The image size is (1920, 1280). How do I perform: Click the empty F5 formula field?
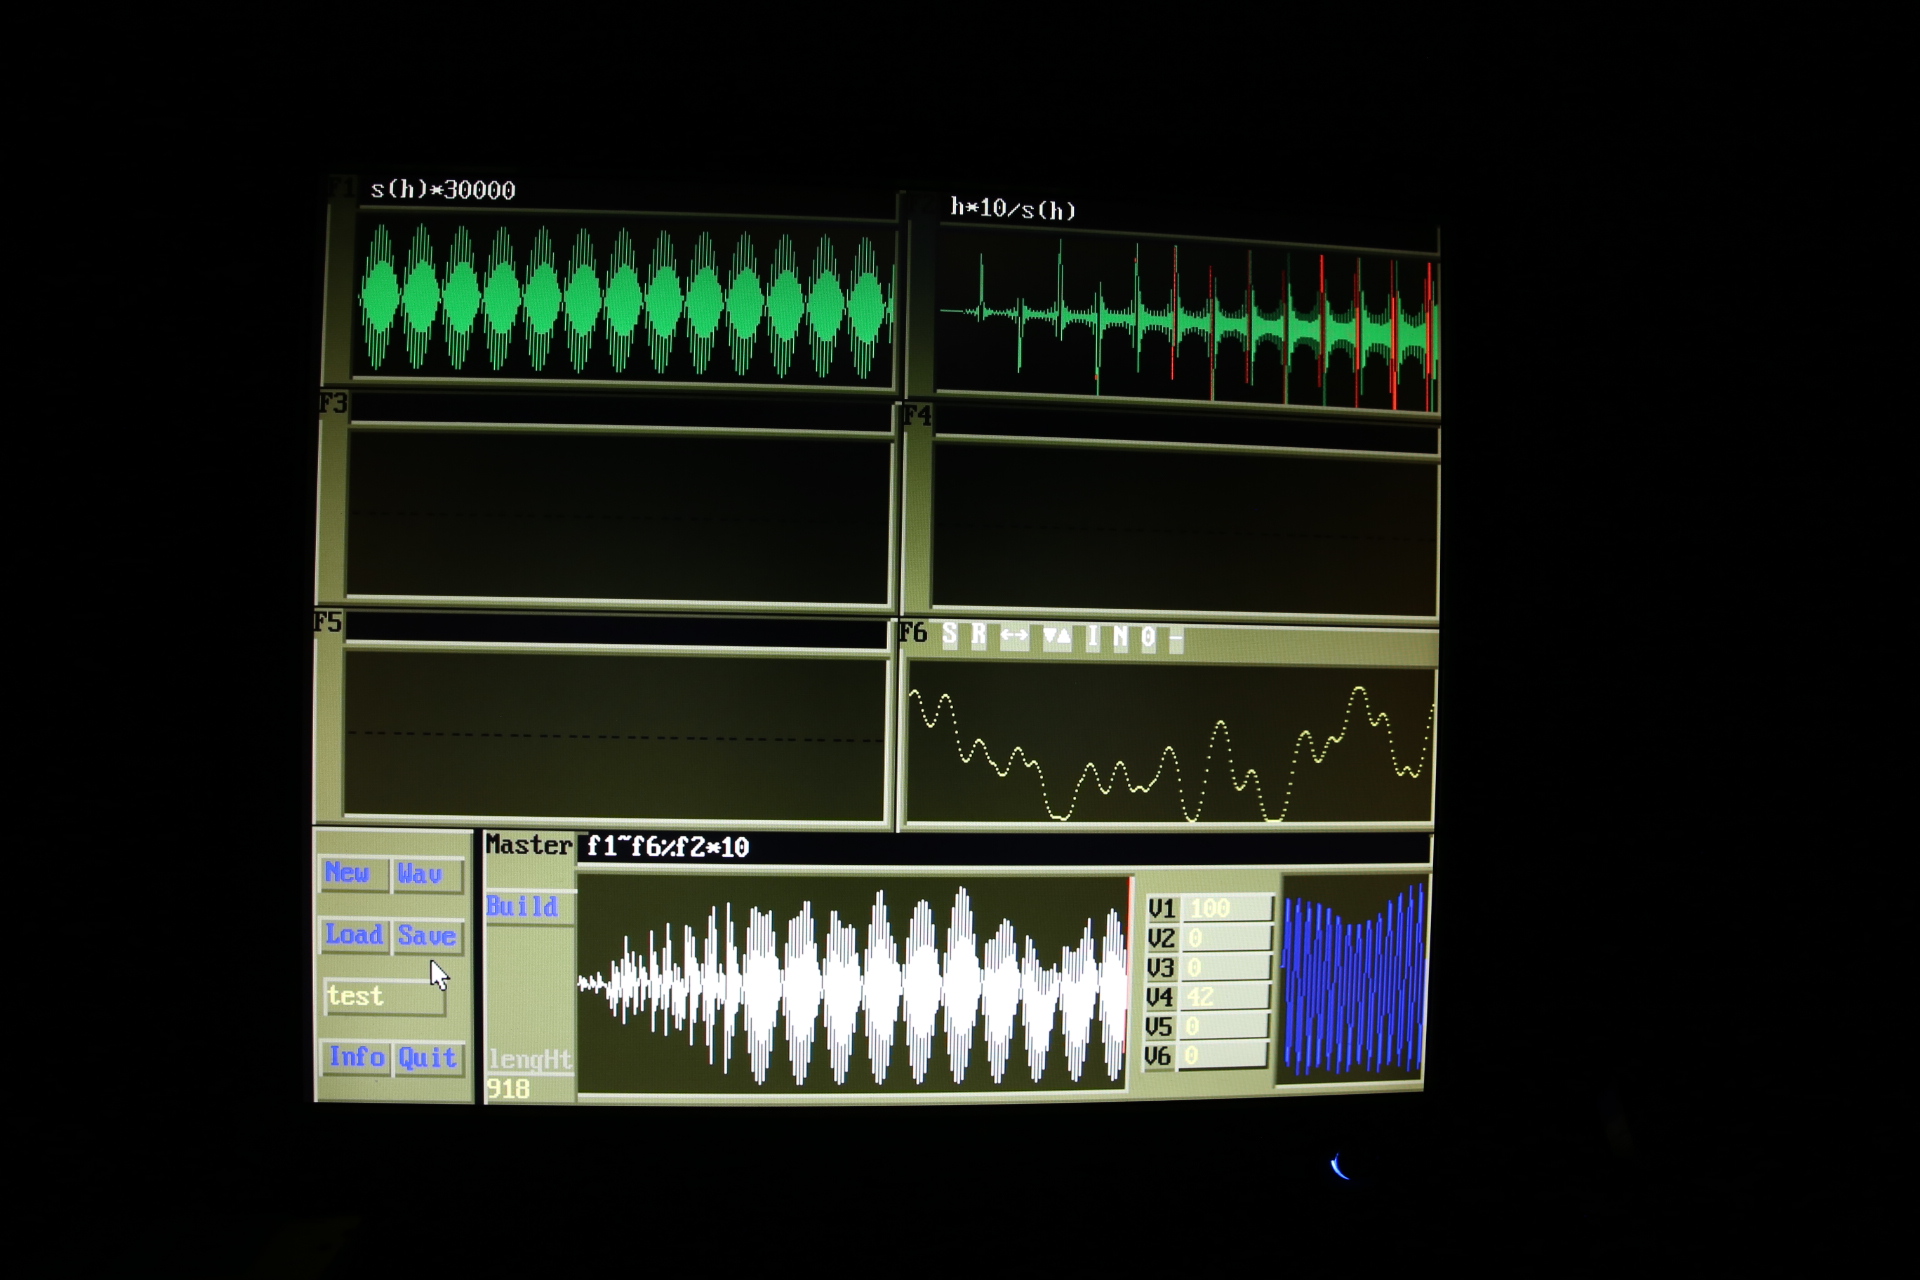pos(616,629)
